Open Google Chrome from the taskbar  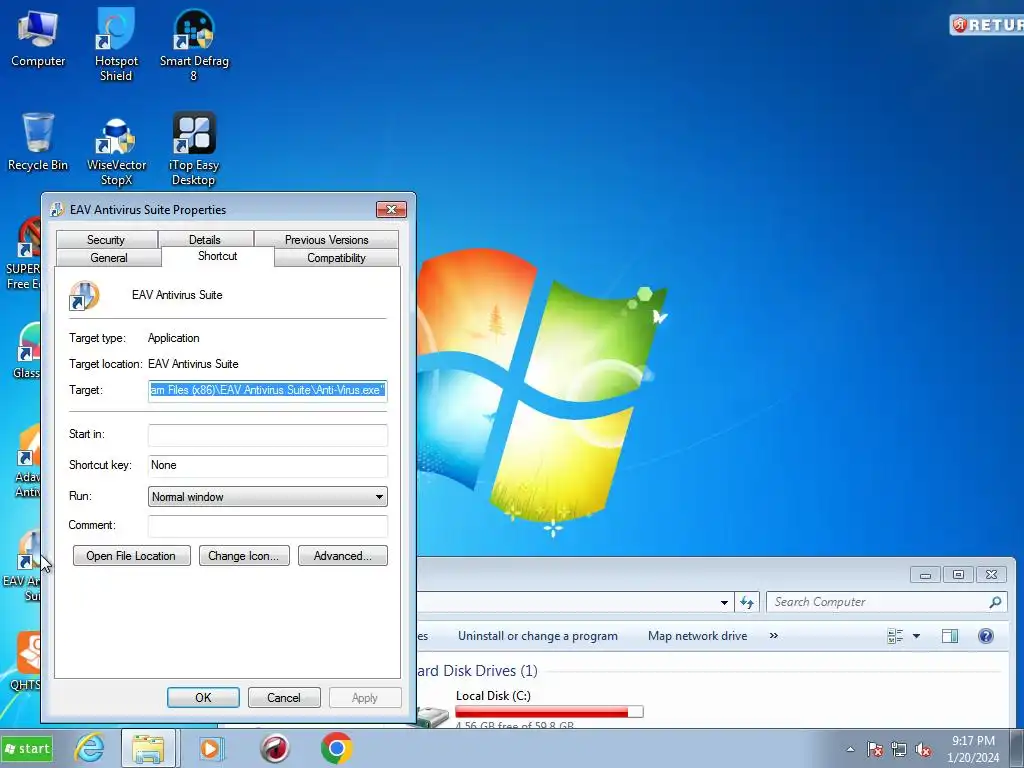336,748
